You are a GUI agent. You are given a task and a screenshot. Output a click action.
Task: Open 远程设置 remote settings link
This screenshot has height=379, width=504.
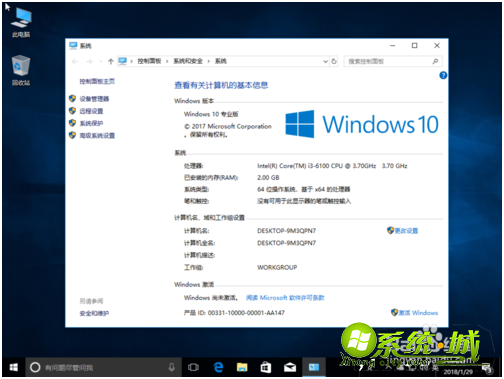coord(91,111)
